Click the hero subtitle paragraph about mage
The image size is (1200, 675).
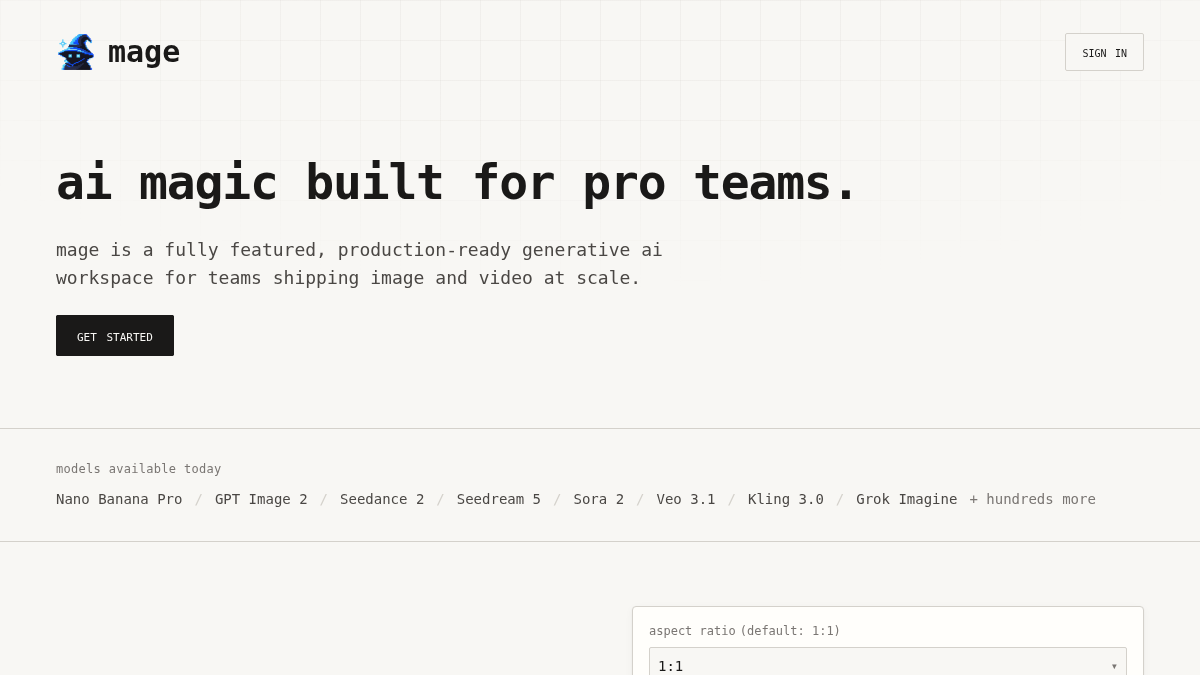(x=359, y=264)
